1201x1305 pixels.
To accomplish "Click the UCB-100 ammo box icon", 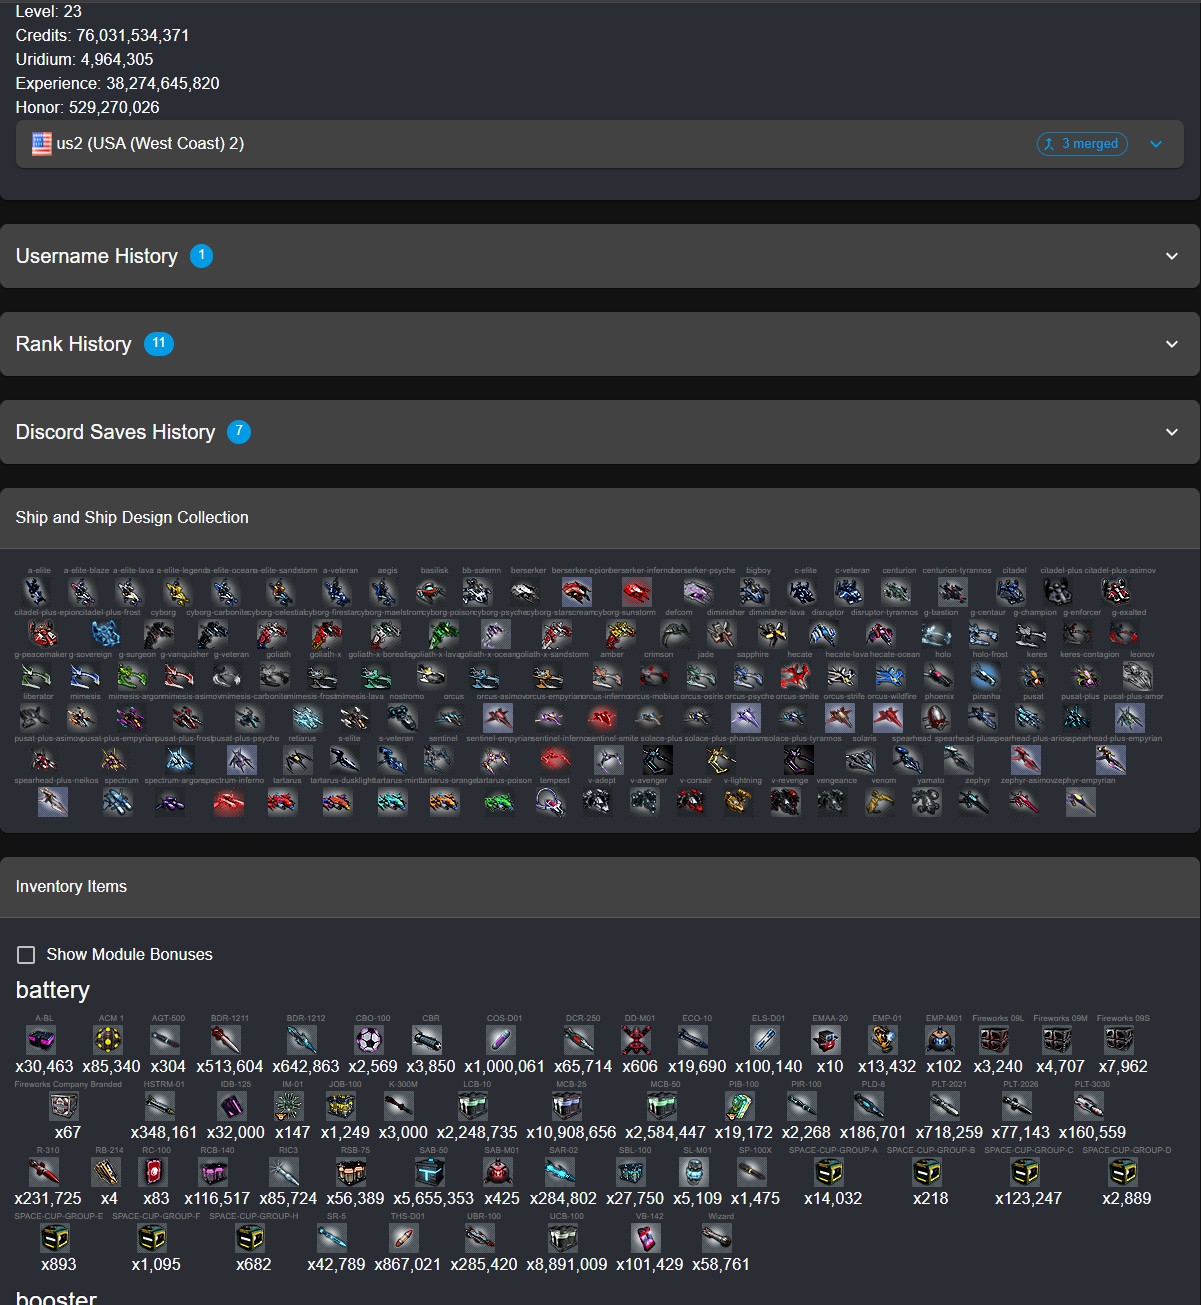I will (564, 1238).
